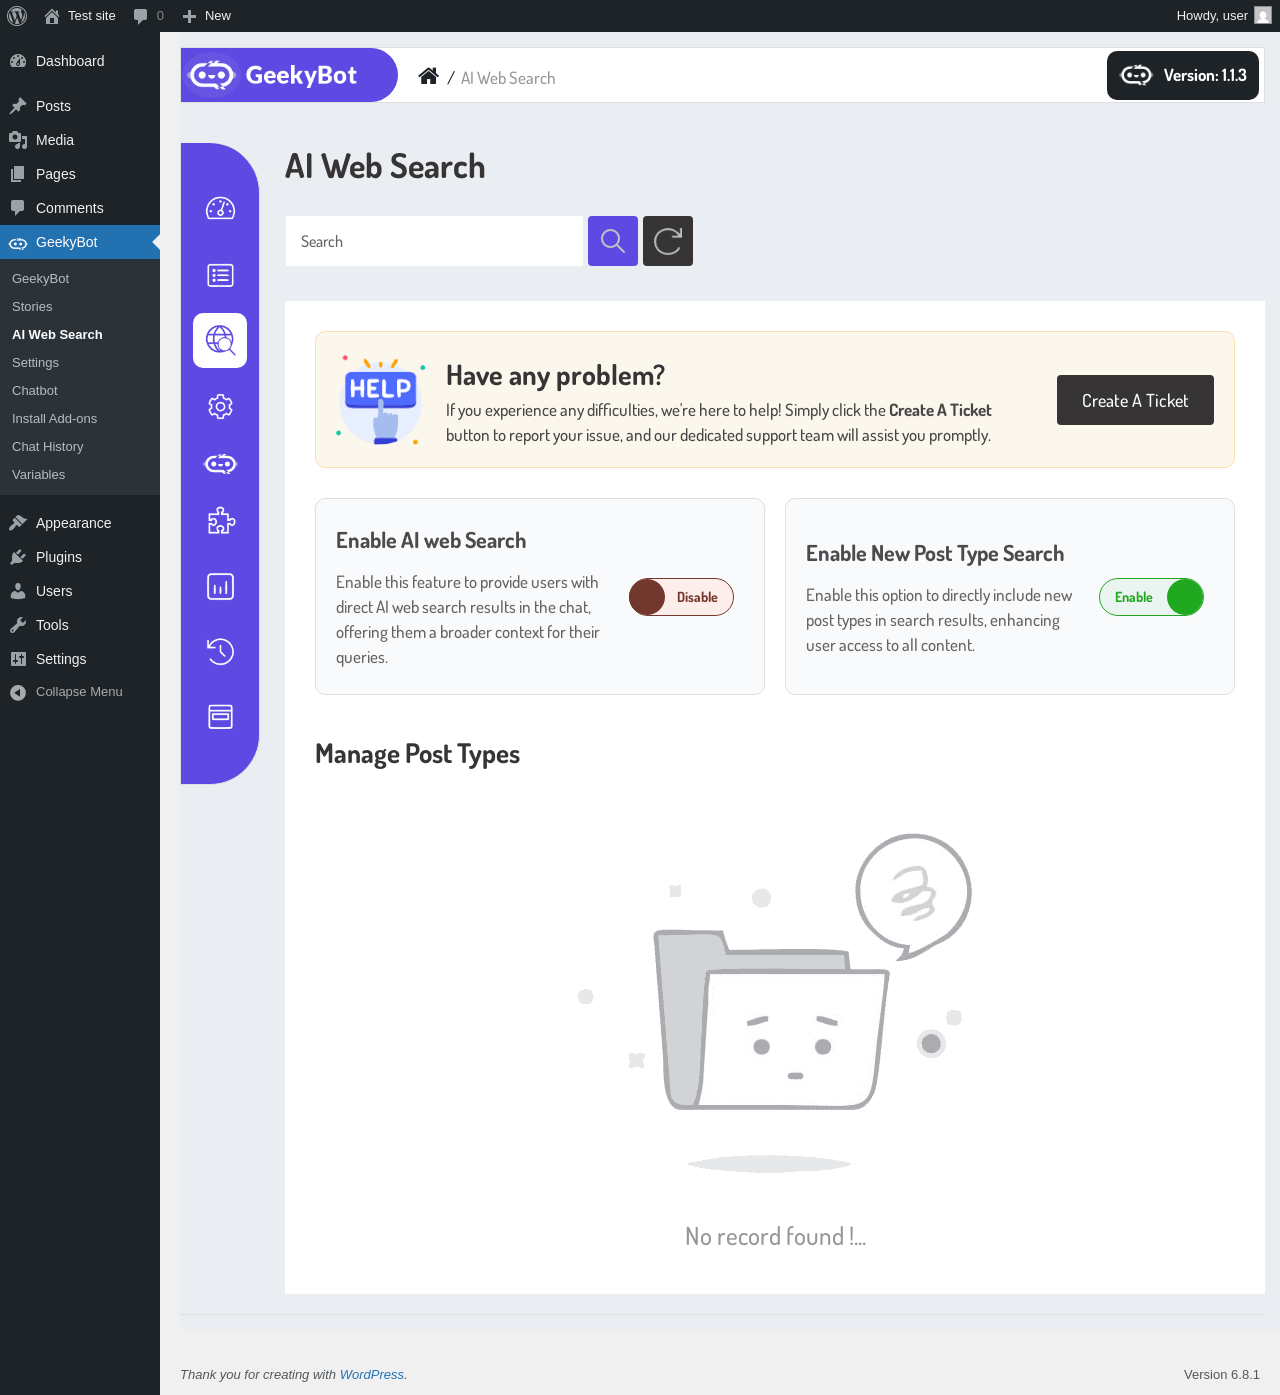Image resolution: width=1280 pixels, height=1395 pixels.
Task: Select the AI web search globe icon
Action: (x=220, y=341)
